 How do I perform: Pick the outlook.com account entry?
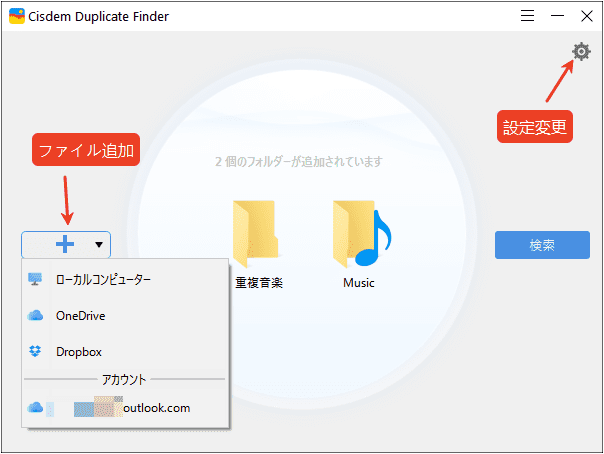point(125,408)
